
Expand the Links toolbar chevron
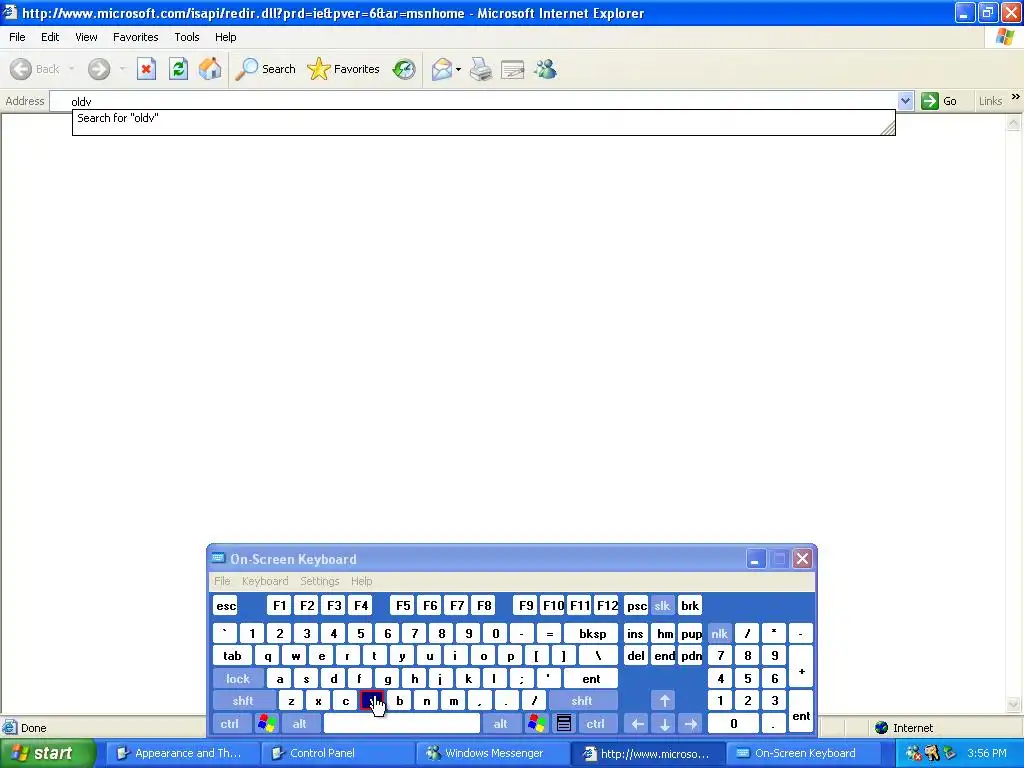tap(1016, 97)
